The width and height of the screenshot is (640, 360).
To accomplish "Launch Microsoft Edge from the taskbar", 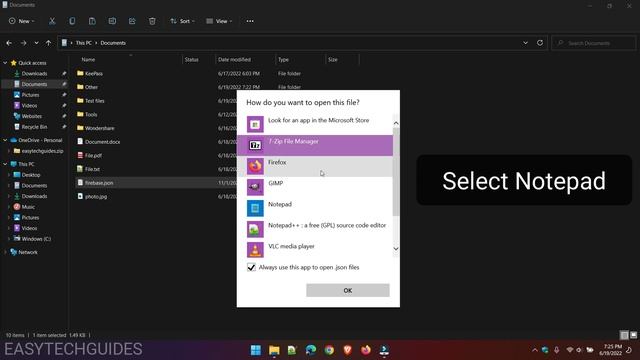I will tap(311, 350).
